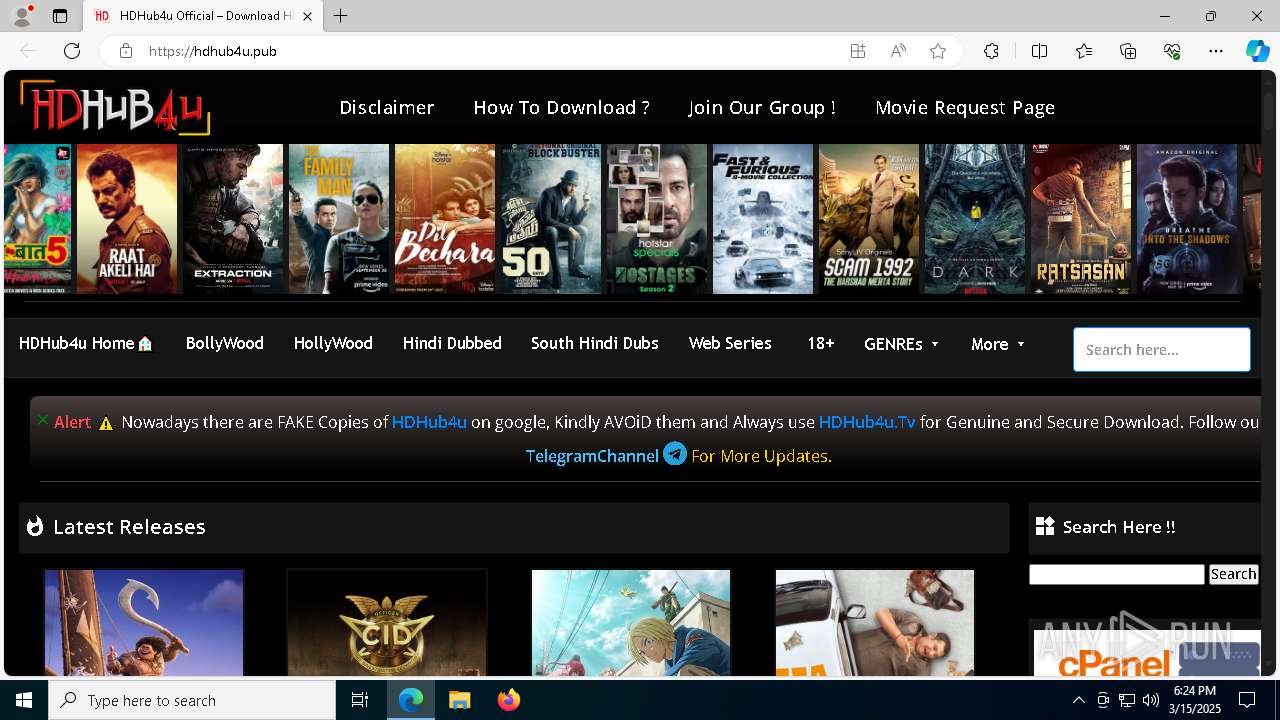Open BollyWood category
Viewport: 1280px width, 720px height.
coord(225,343)
